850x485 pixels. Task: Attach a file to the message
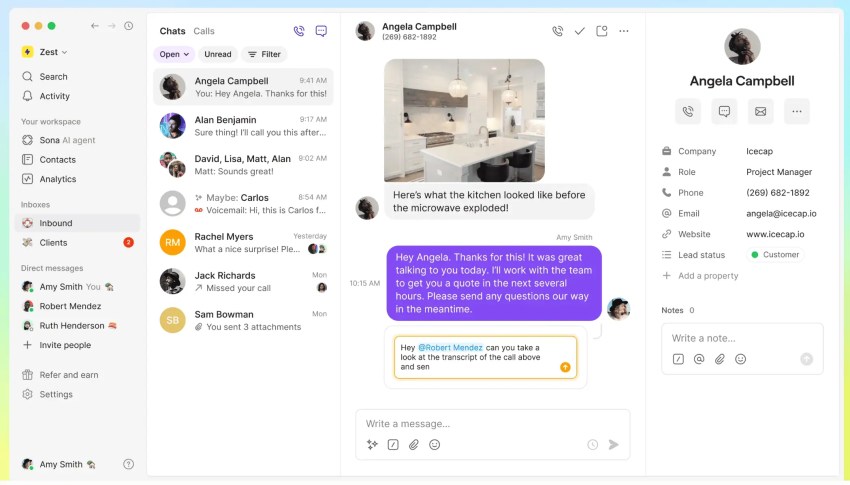click(x=414, y=445)
